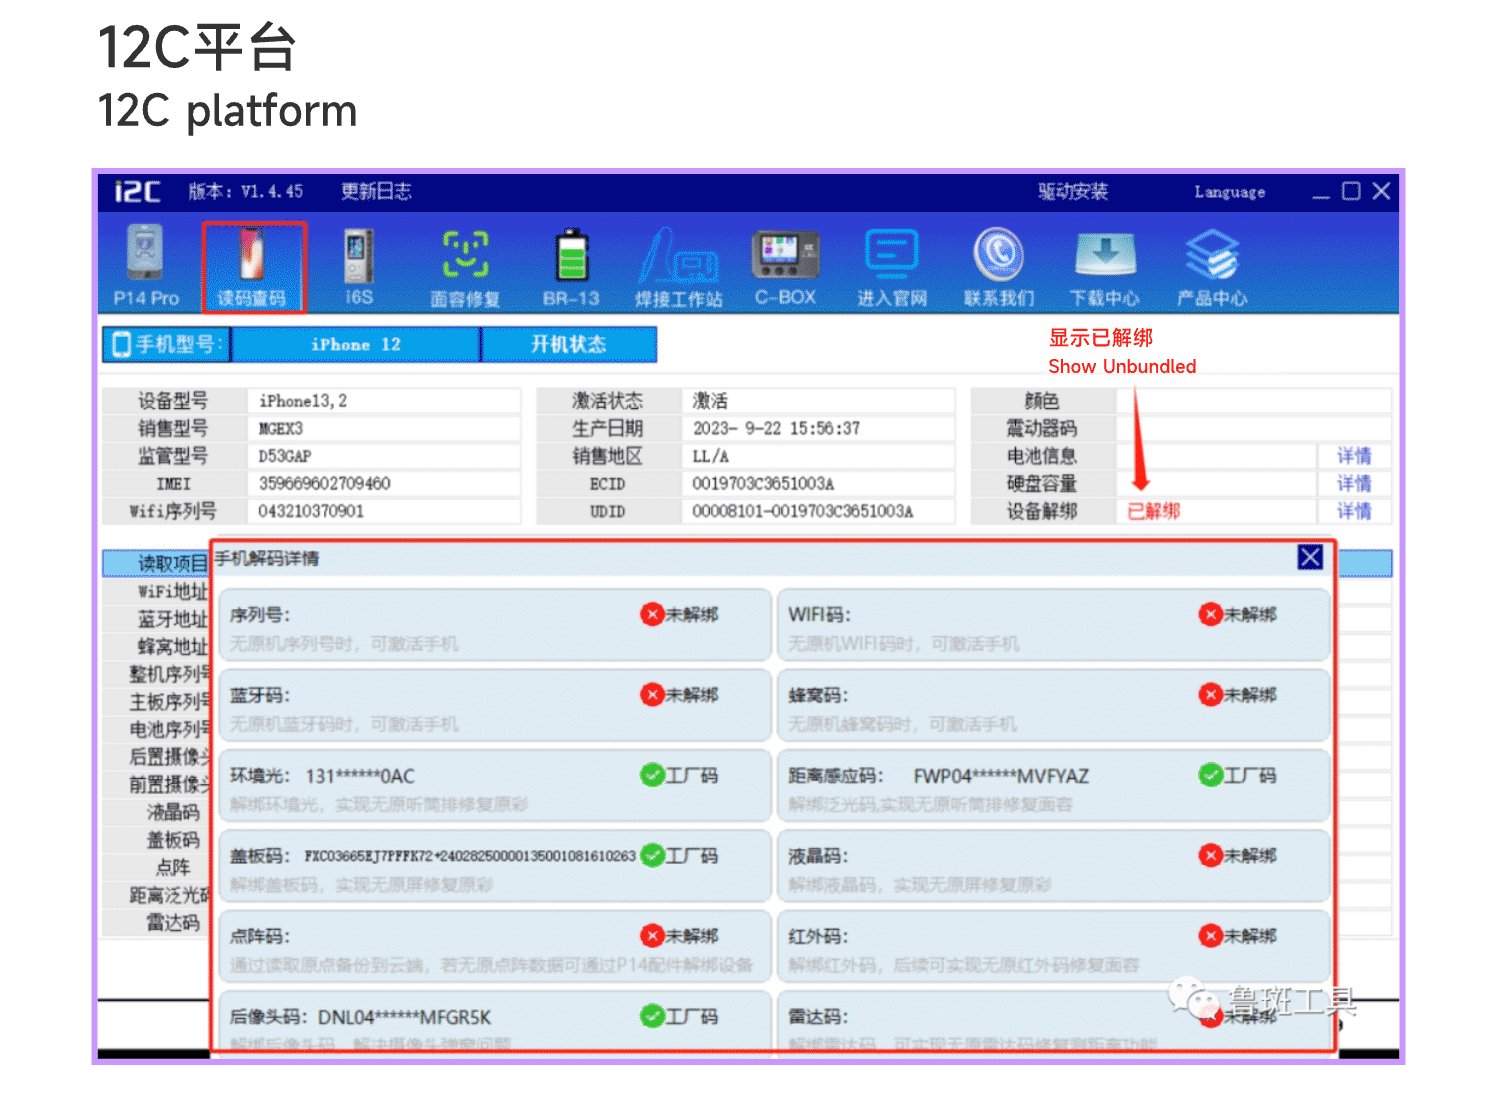Screen dimensions: 1500x1095
Task: Click the green check icon for 盖板码
Action: (x=653, y=855)
